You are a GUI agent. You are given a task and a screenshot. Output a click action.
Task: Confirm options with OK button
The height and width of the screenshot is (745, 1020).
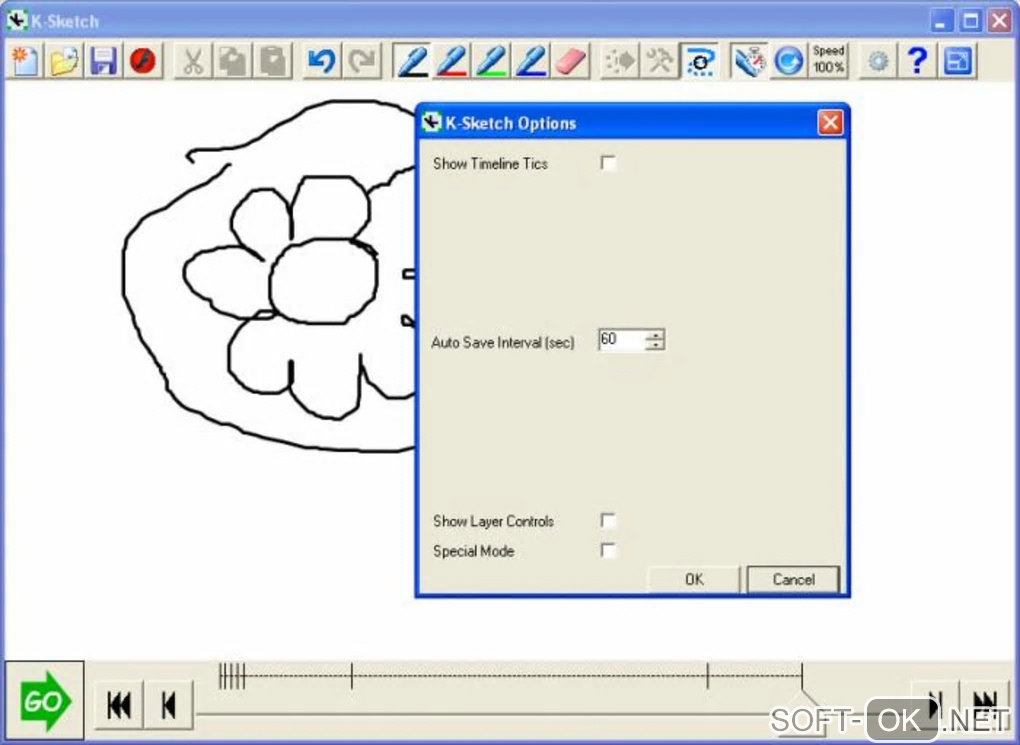coord(693,579)
